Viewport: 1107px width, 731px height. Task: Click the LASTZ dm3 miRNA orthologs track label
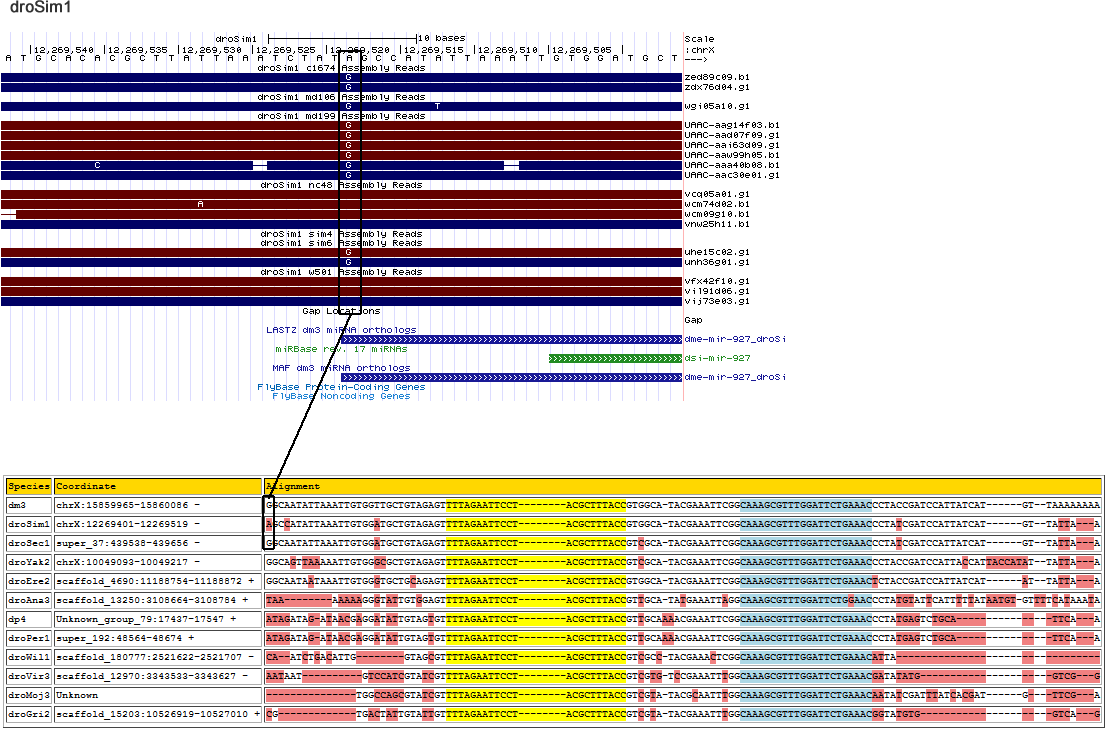[341, 330]
